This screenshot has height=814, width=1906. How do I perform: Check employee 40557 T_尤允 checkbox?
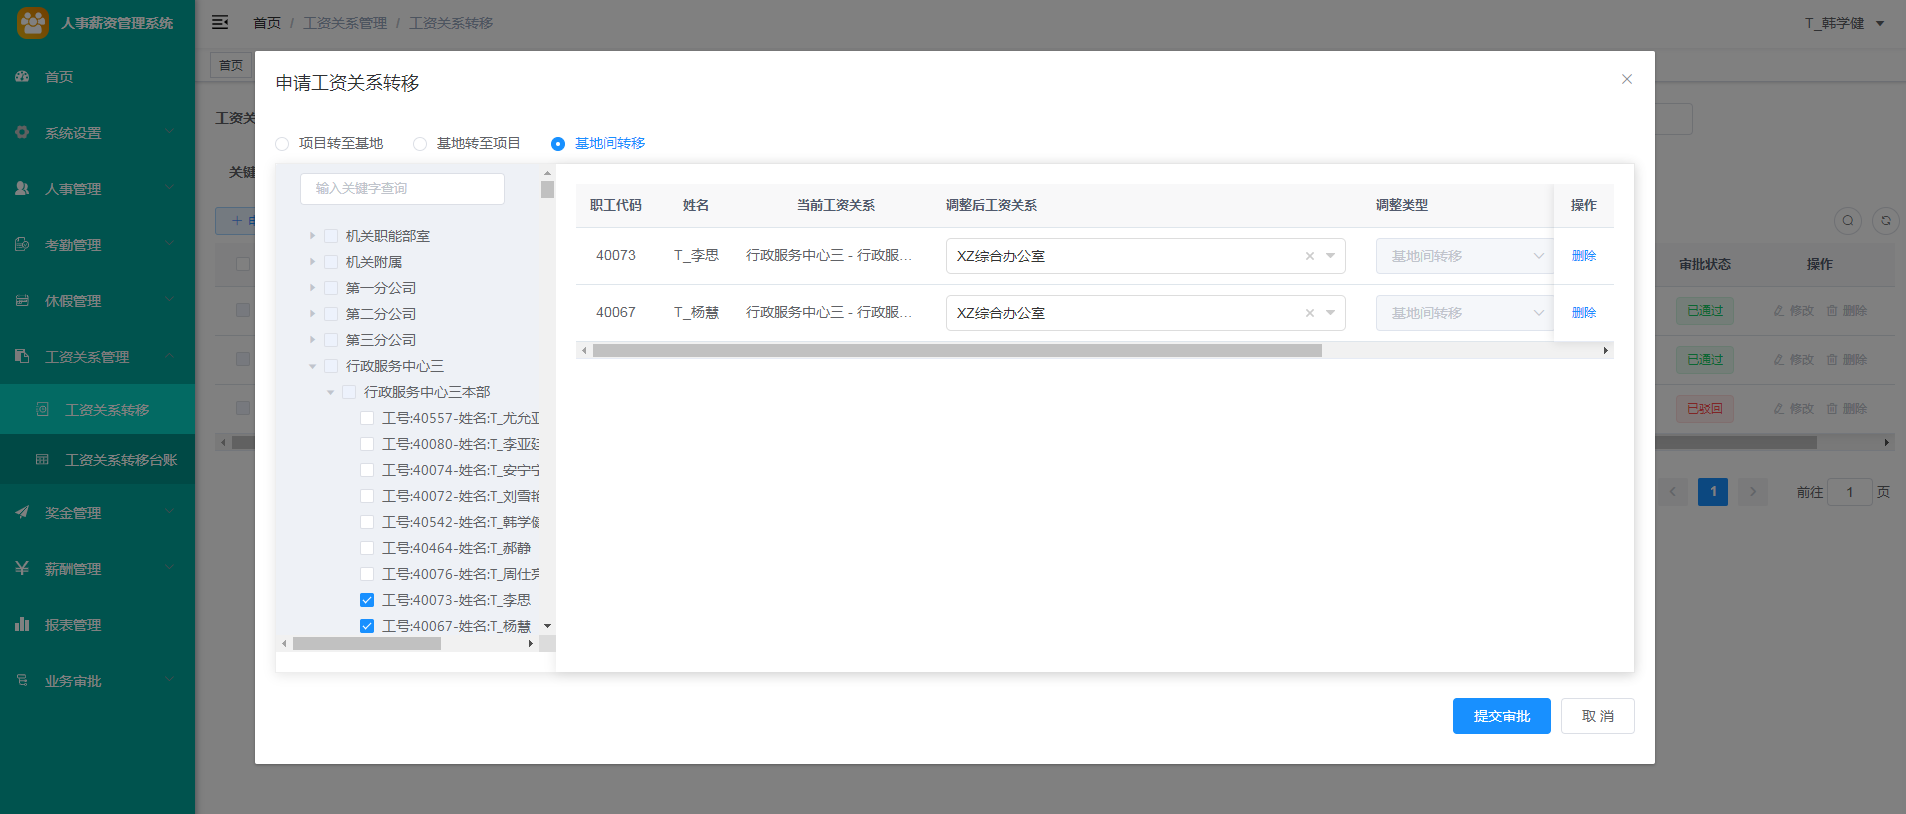point(367,418)
